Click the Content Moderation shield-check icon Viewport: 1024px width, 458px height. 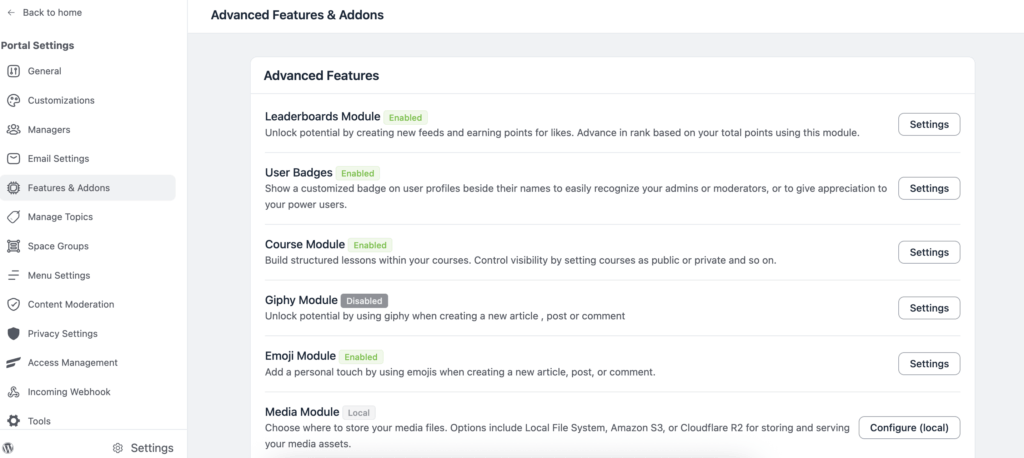point(13,304)
